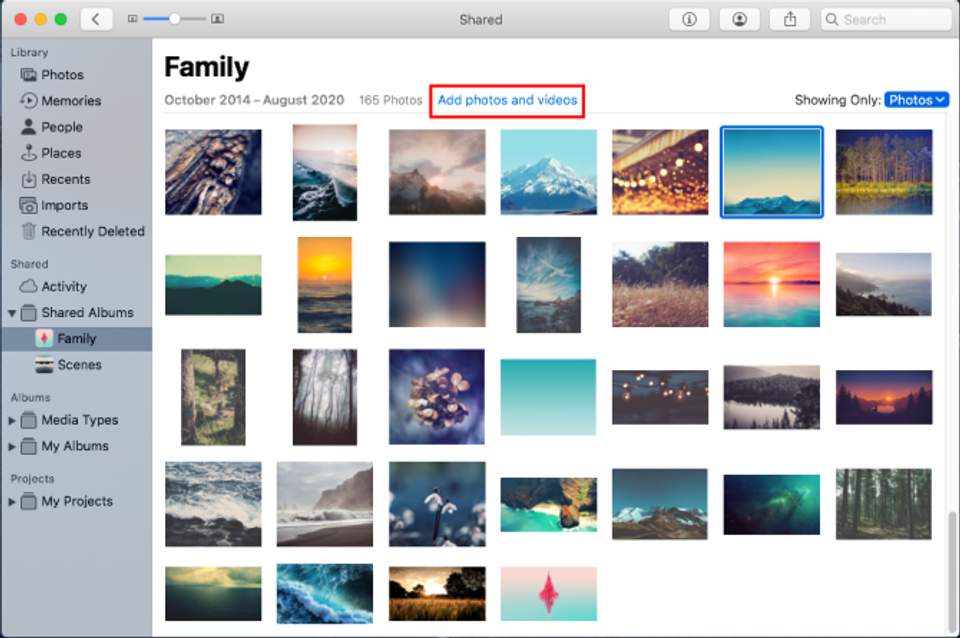This screenshot has width=960, height=638.
Task: Click the Shared Albums folder icon
Action: 29,313
